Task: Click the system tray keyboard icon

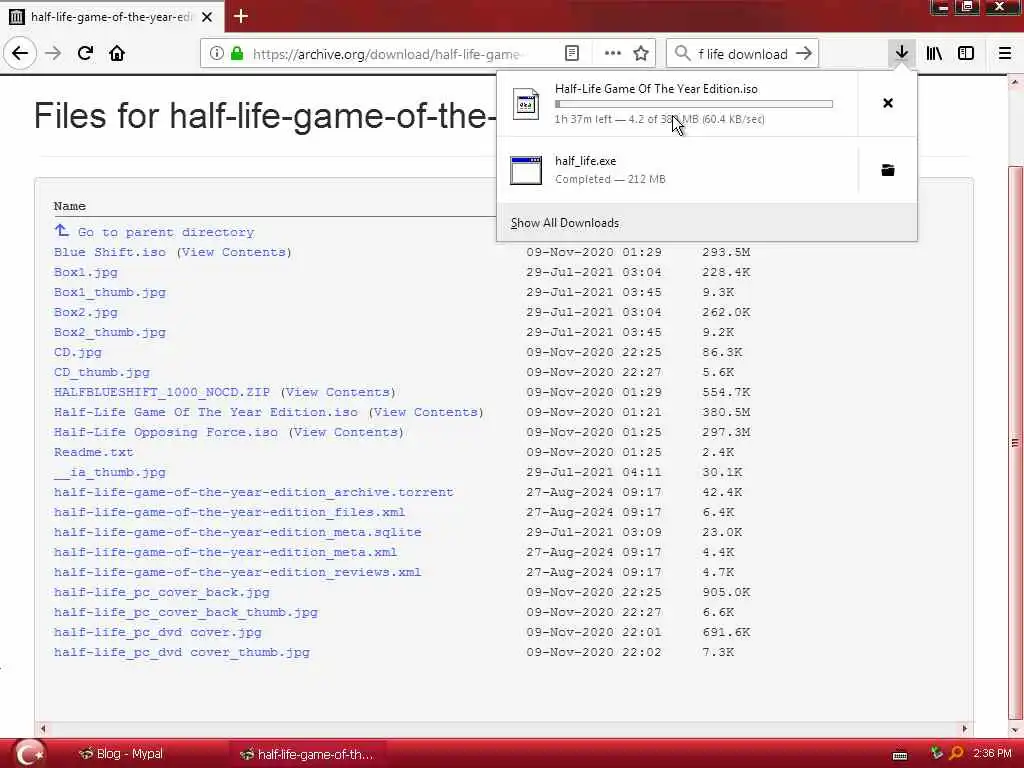Action: point(900,756)
